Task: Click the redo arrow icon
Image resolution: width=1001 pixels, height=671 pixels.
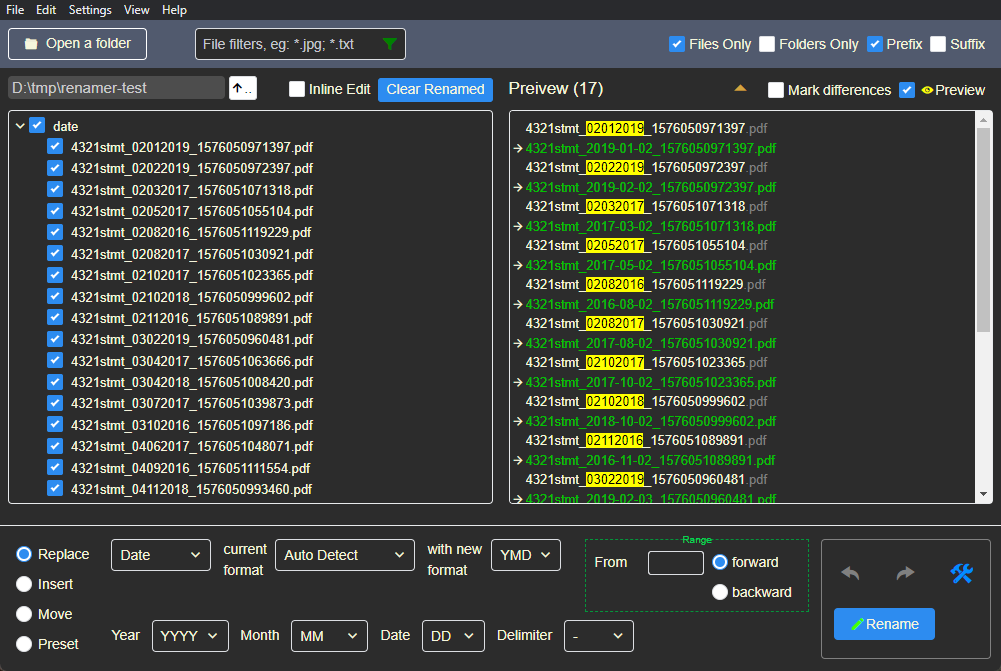Action: (905, 573)
